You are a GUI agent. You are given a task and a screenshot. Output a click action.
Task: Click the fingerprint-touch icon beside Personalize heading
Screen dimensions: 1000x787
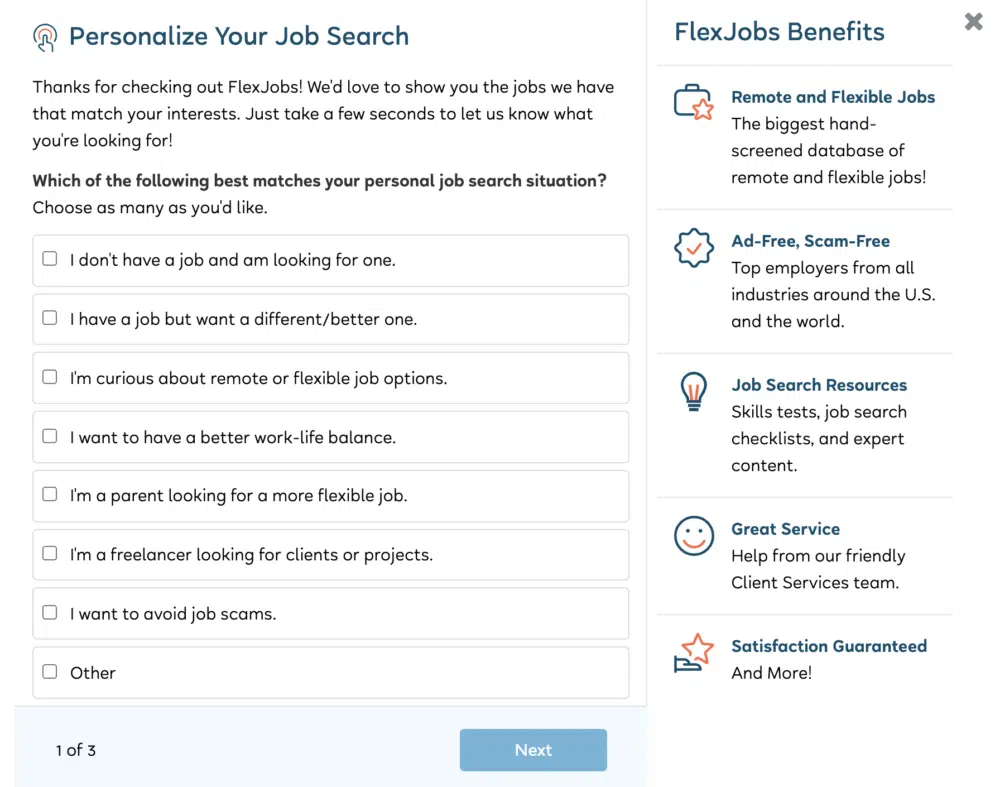45,38
